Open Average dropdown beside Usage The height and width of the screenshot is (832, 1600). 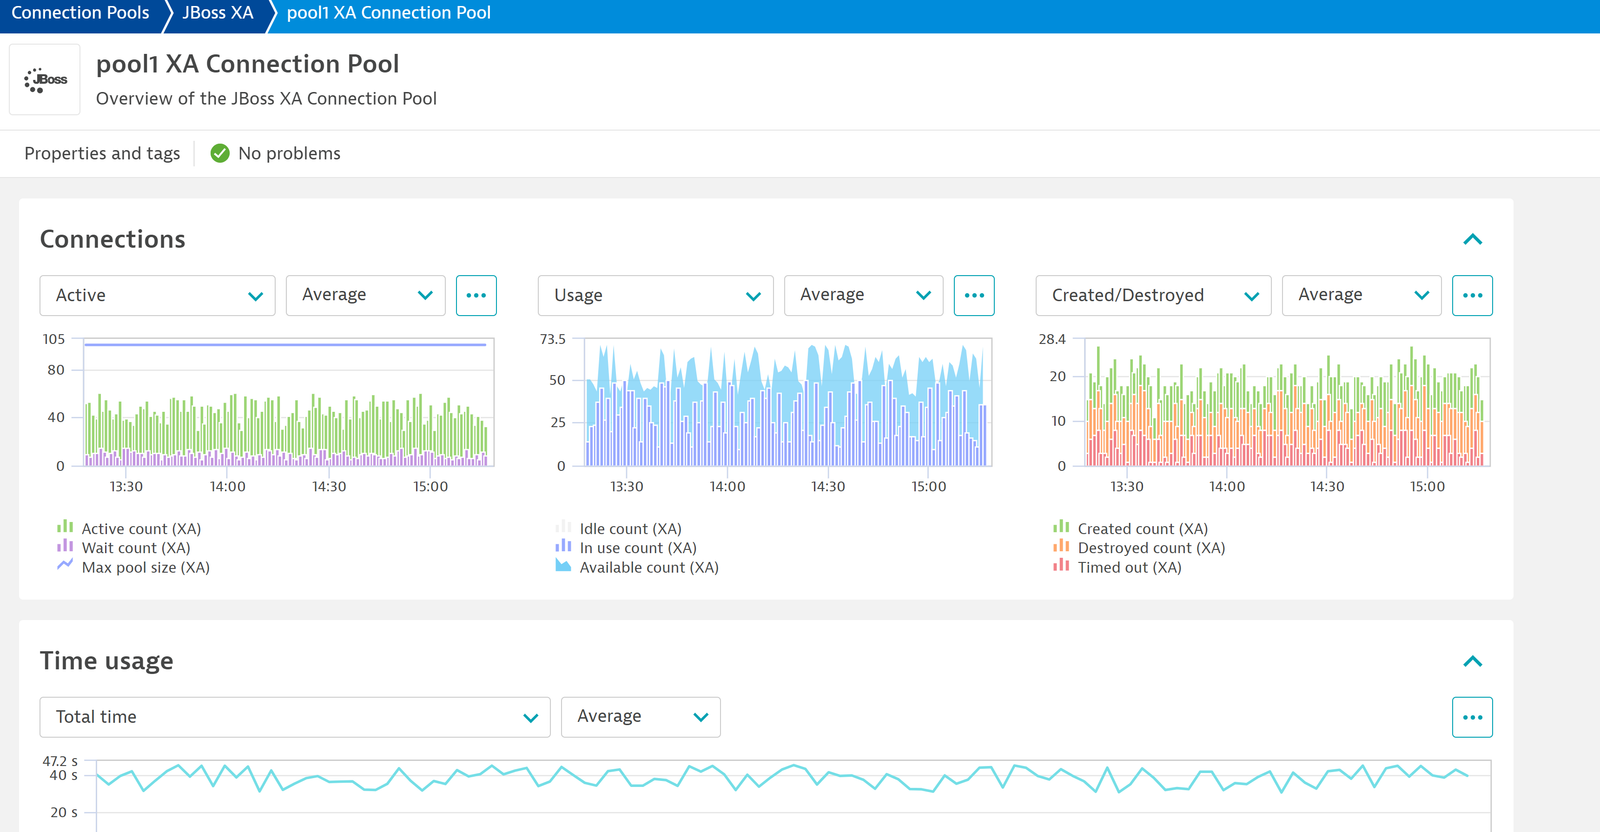click(x=864, y=295)
